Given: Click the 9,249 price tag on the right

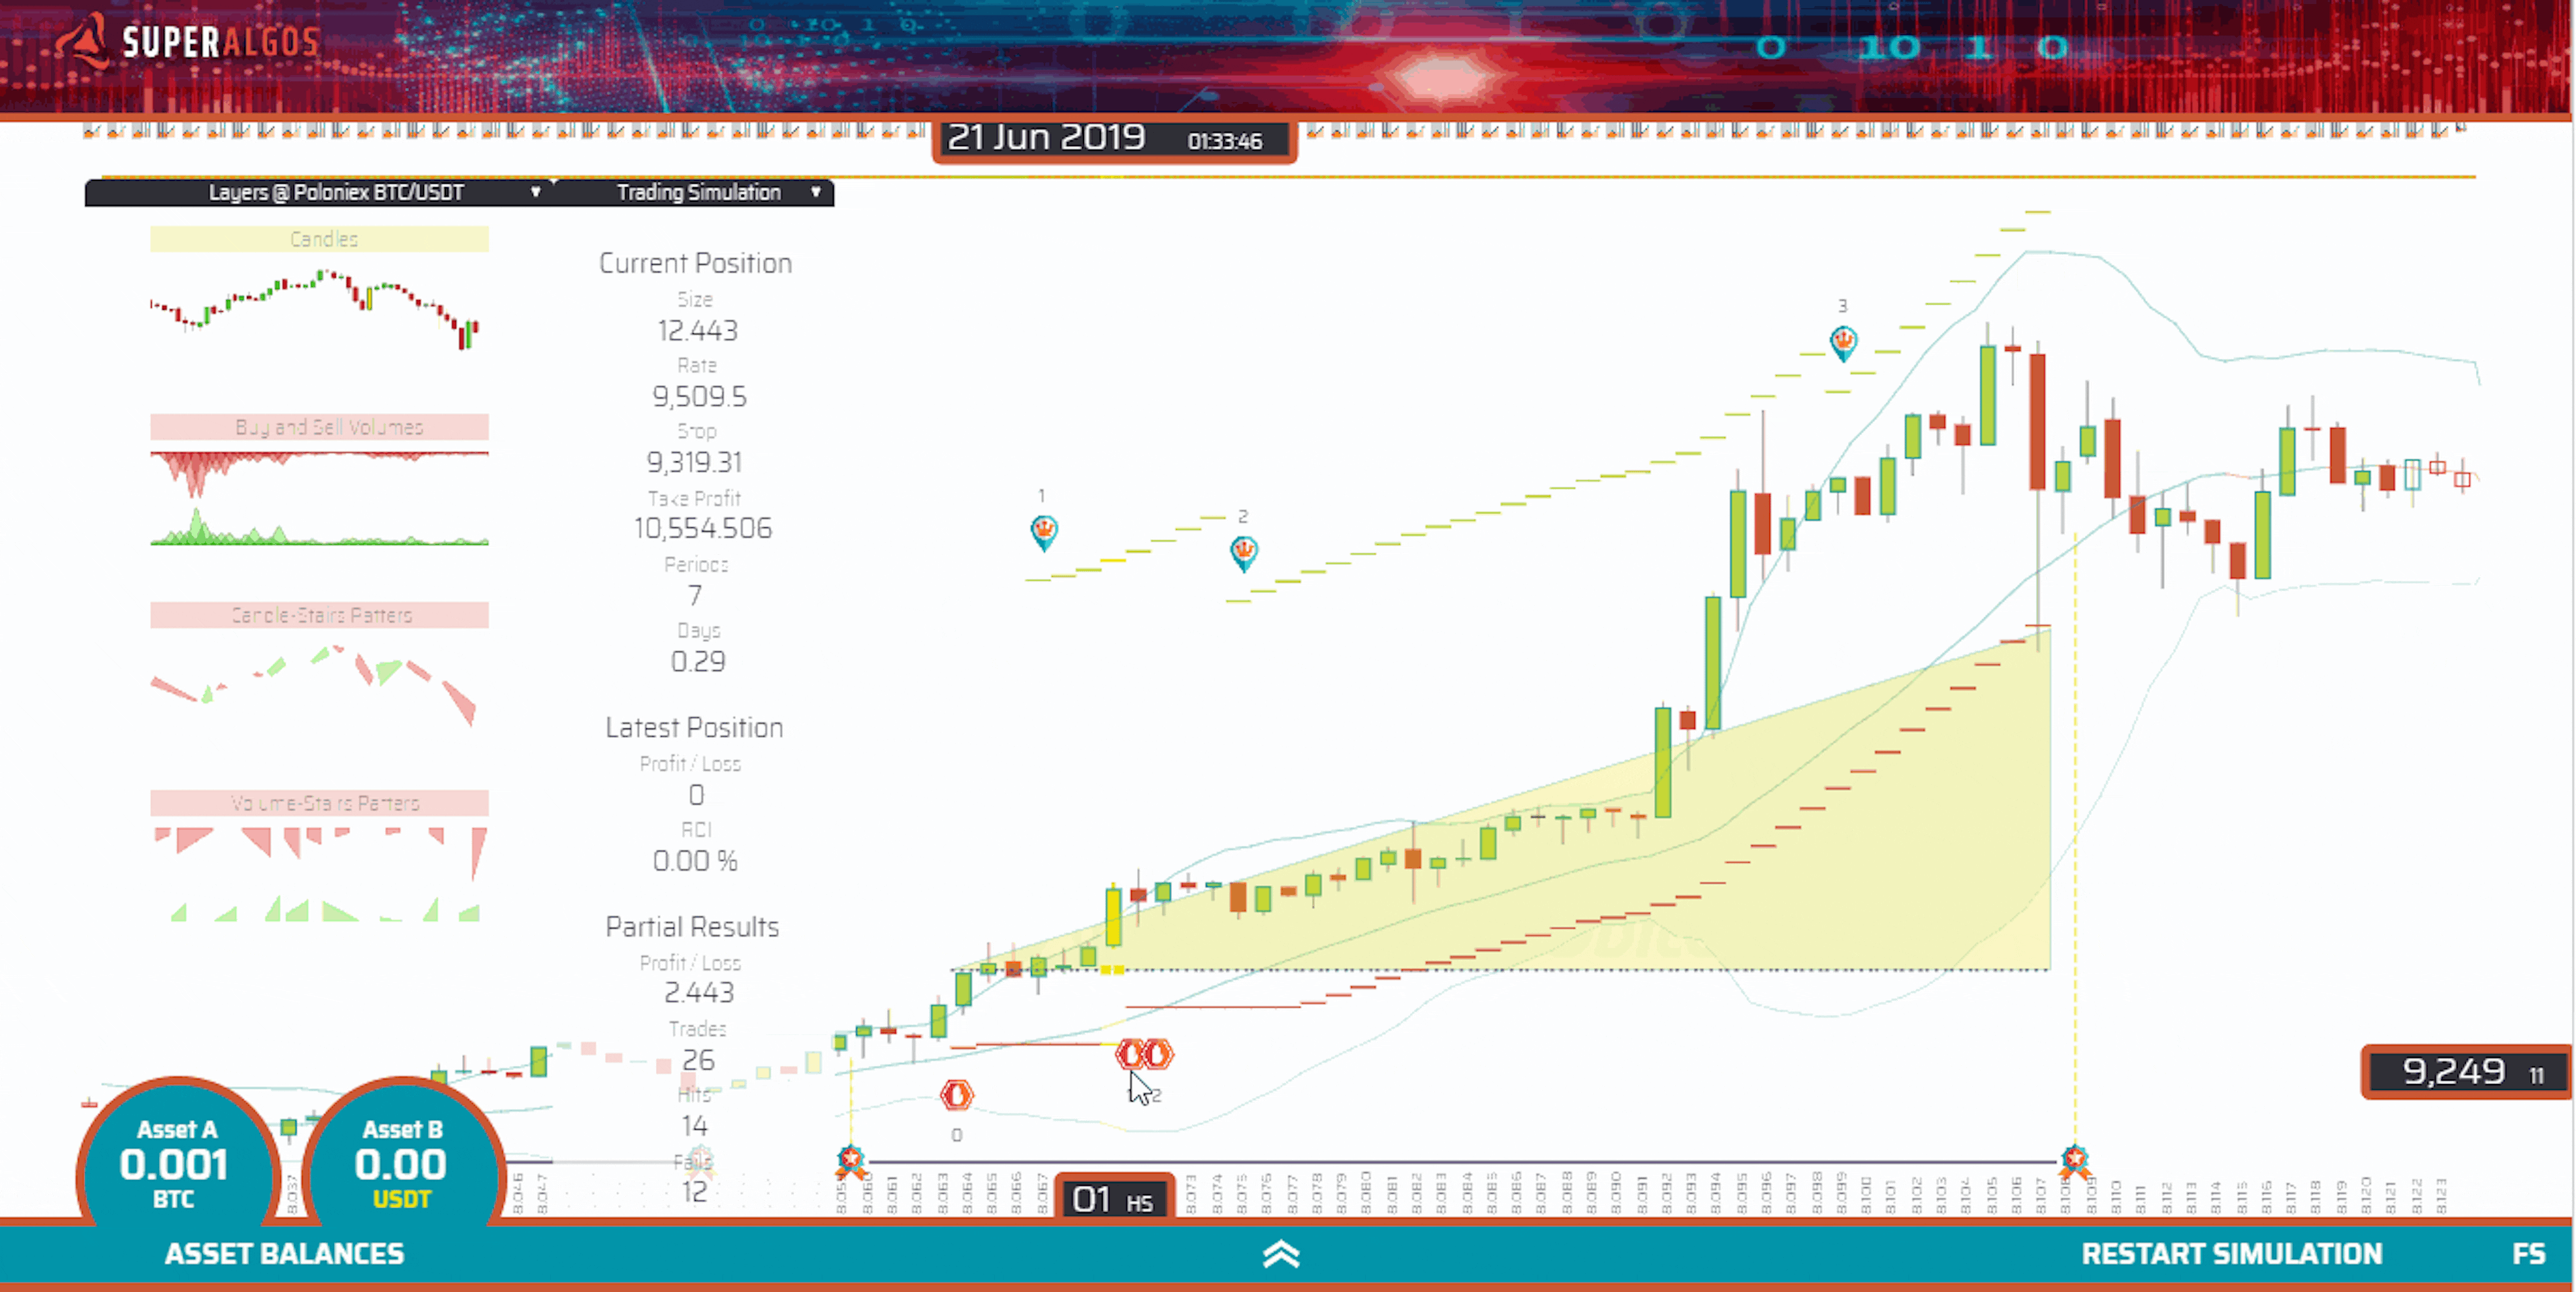Looking at the screenshot, I should pos(2463,1072).
